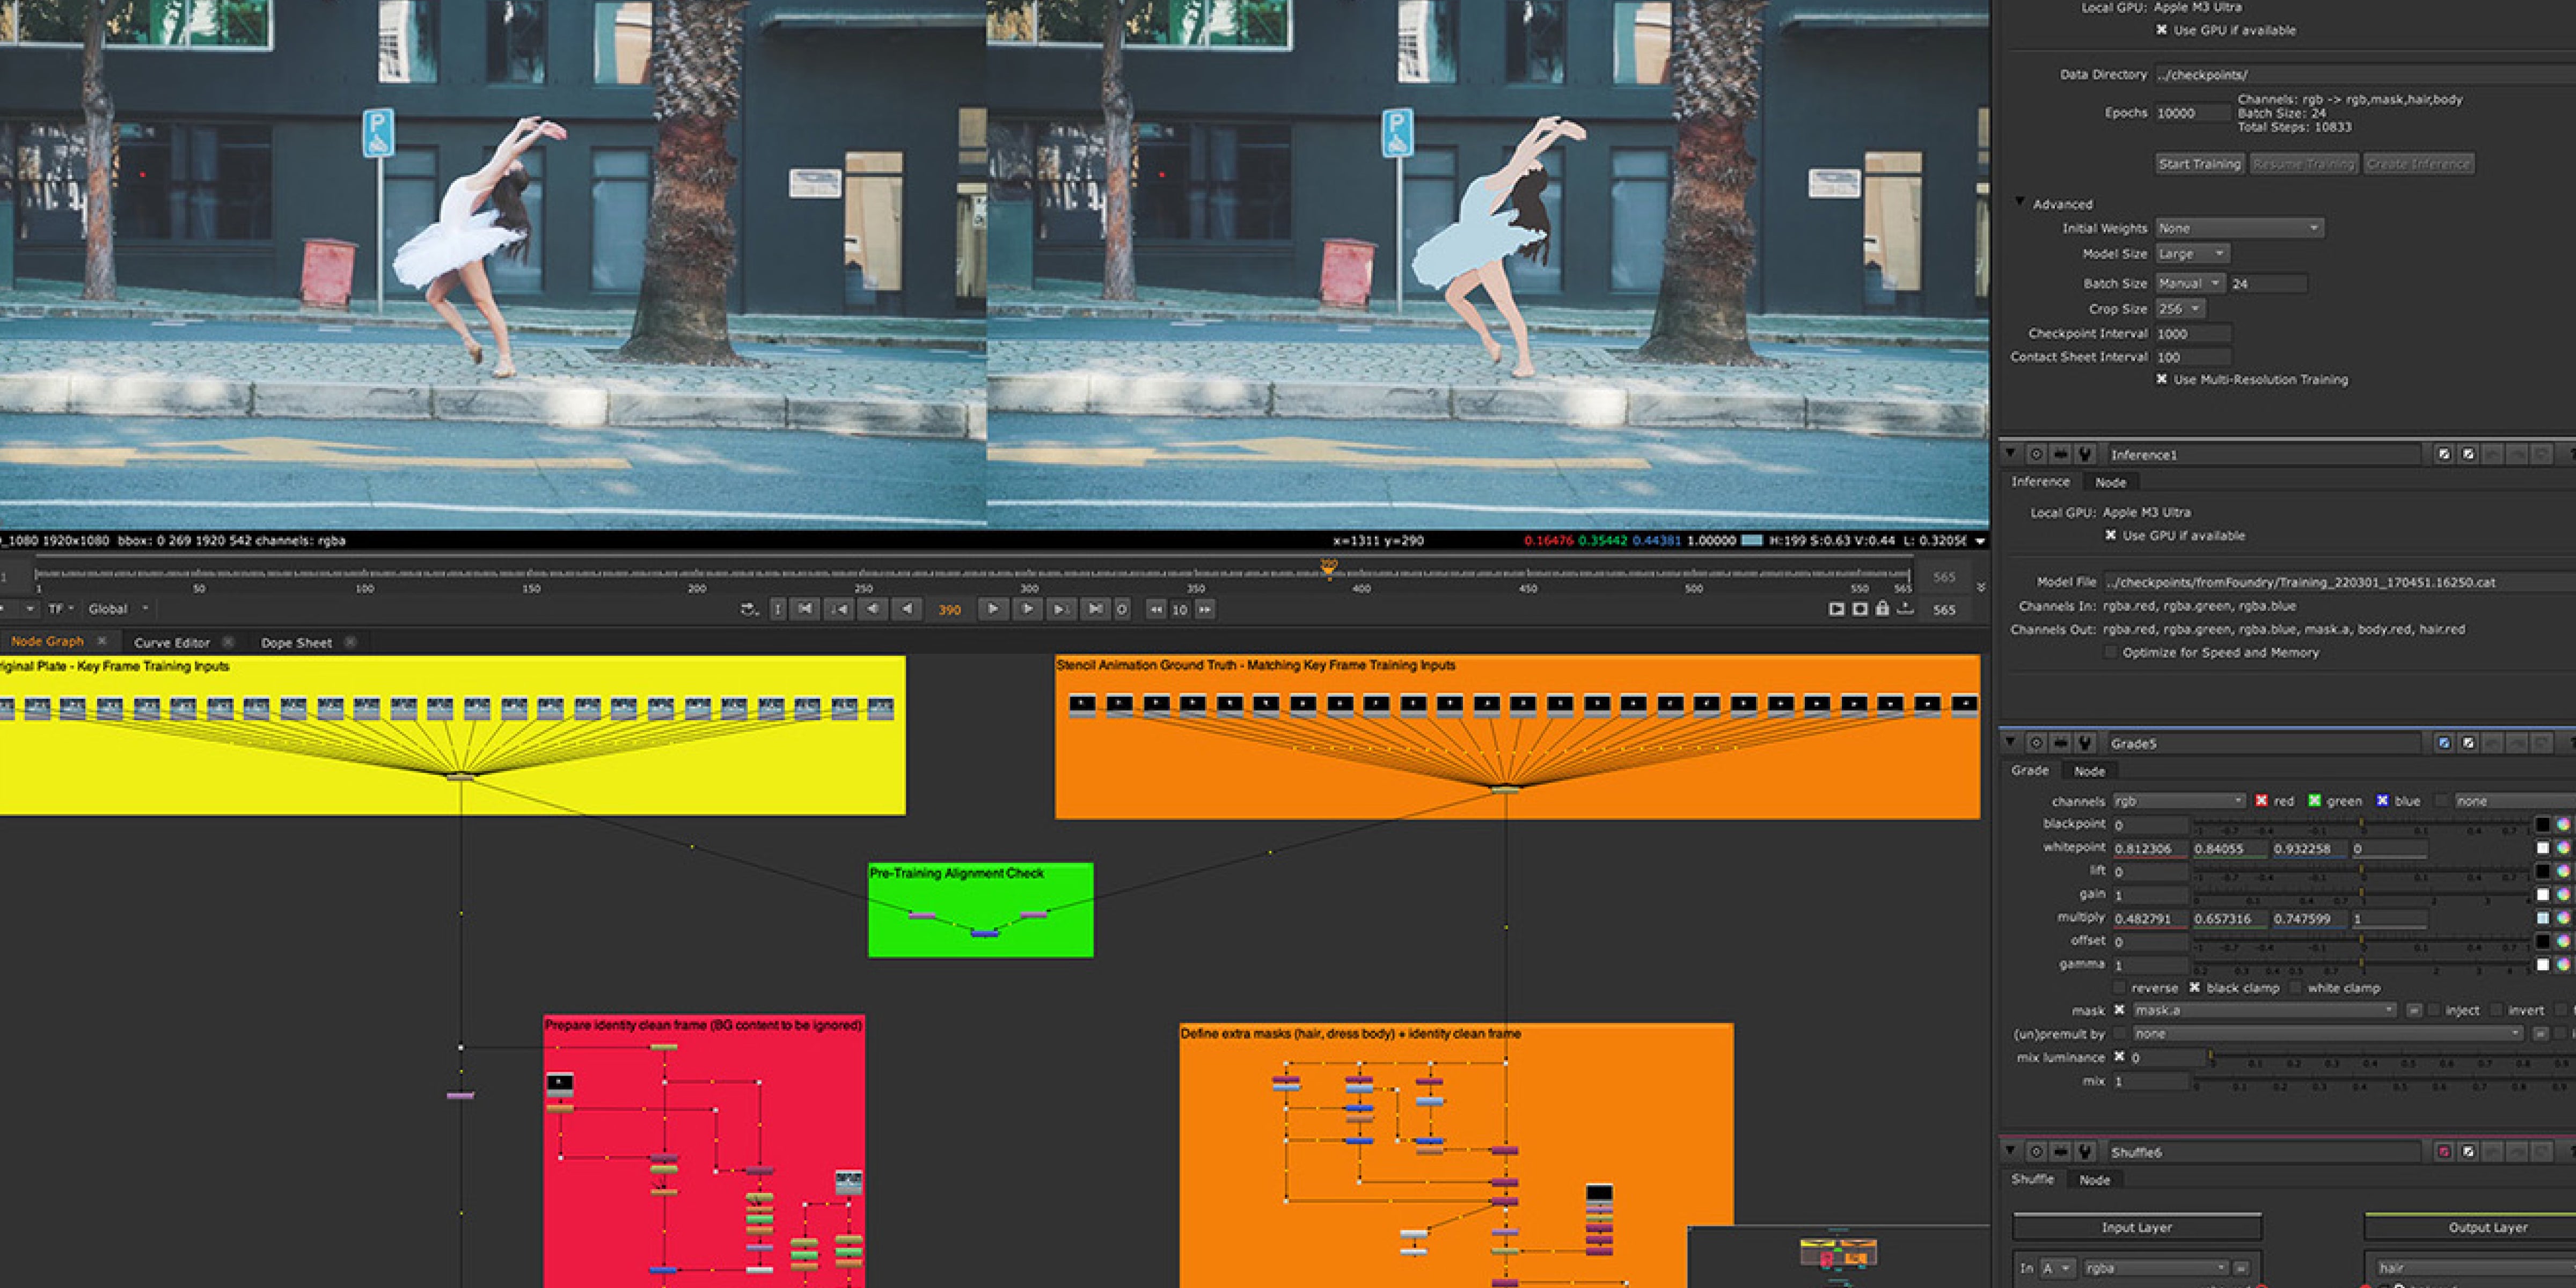Click Grade5 whitepoint color swatch
The image size is (2576, 1288).
(x=2542, y=848)
